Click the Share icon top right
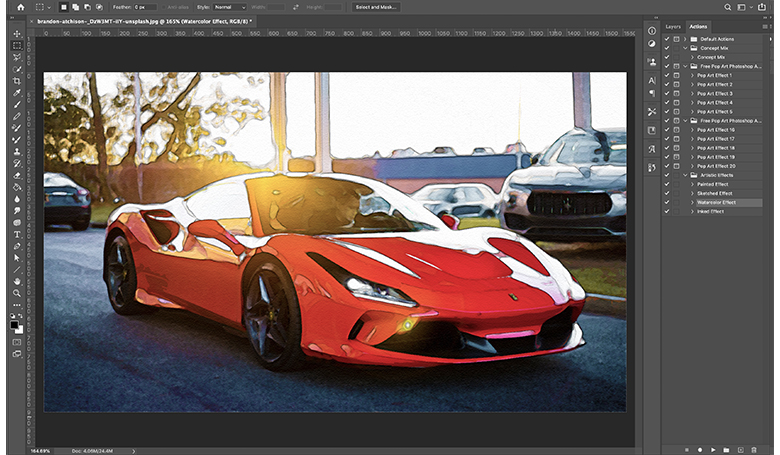The height and width of the screenshot is (455, 780). point(762,7)
